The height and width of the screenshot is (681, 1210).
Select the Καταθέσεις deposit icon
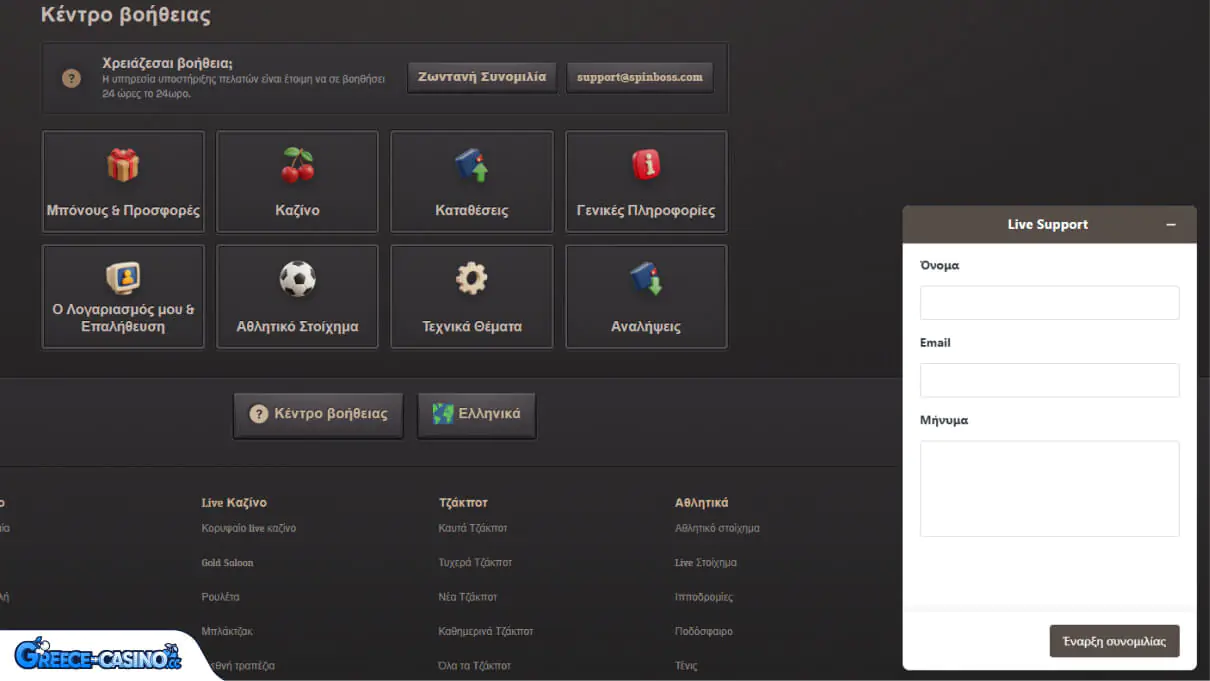point(471,166)
